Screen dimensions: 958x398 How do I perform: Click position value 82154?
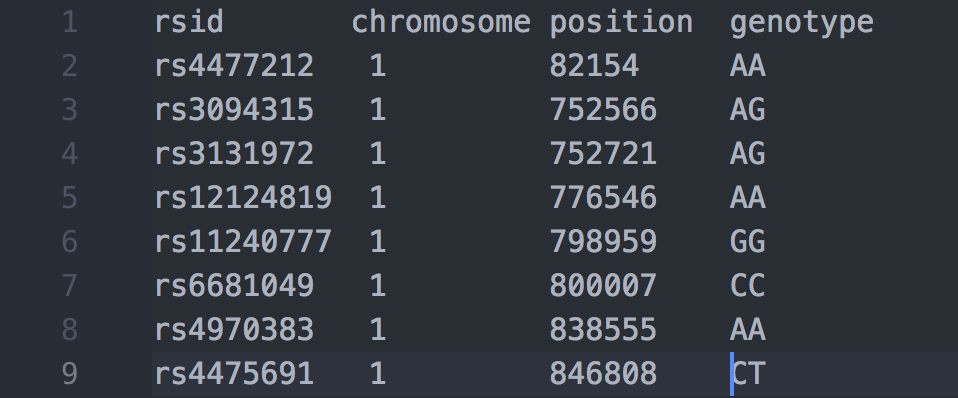click(594, 66)
